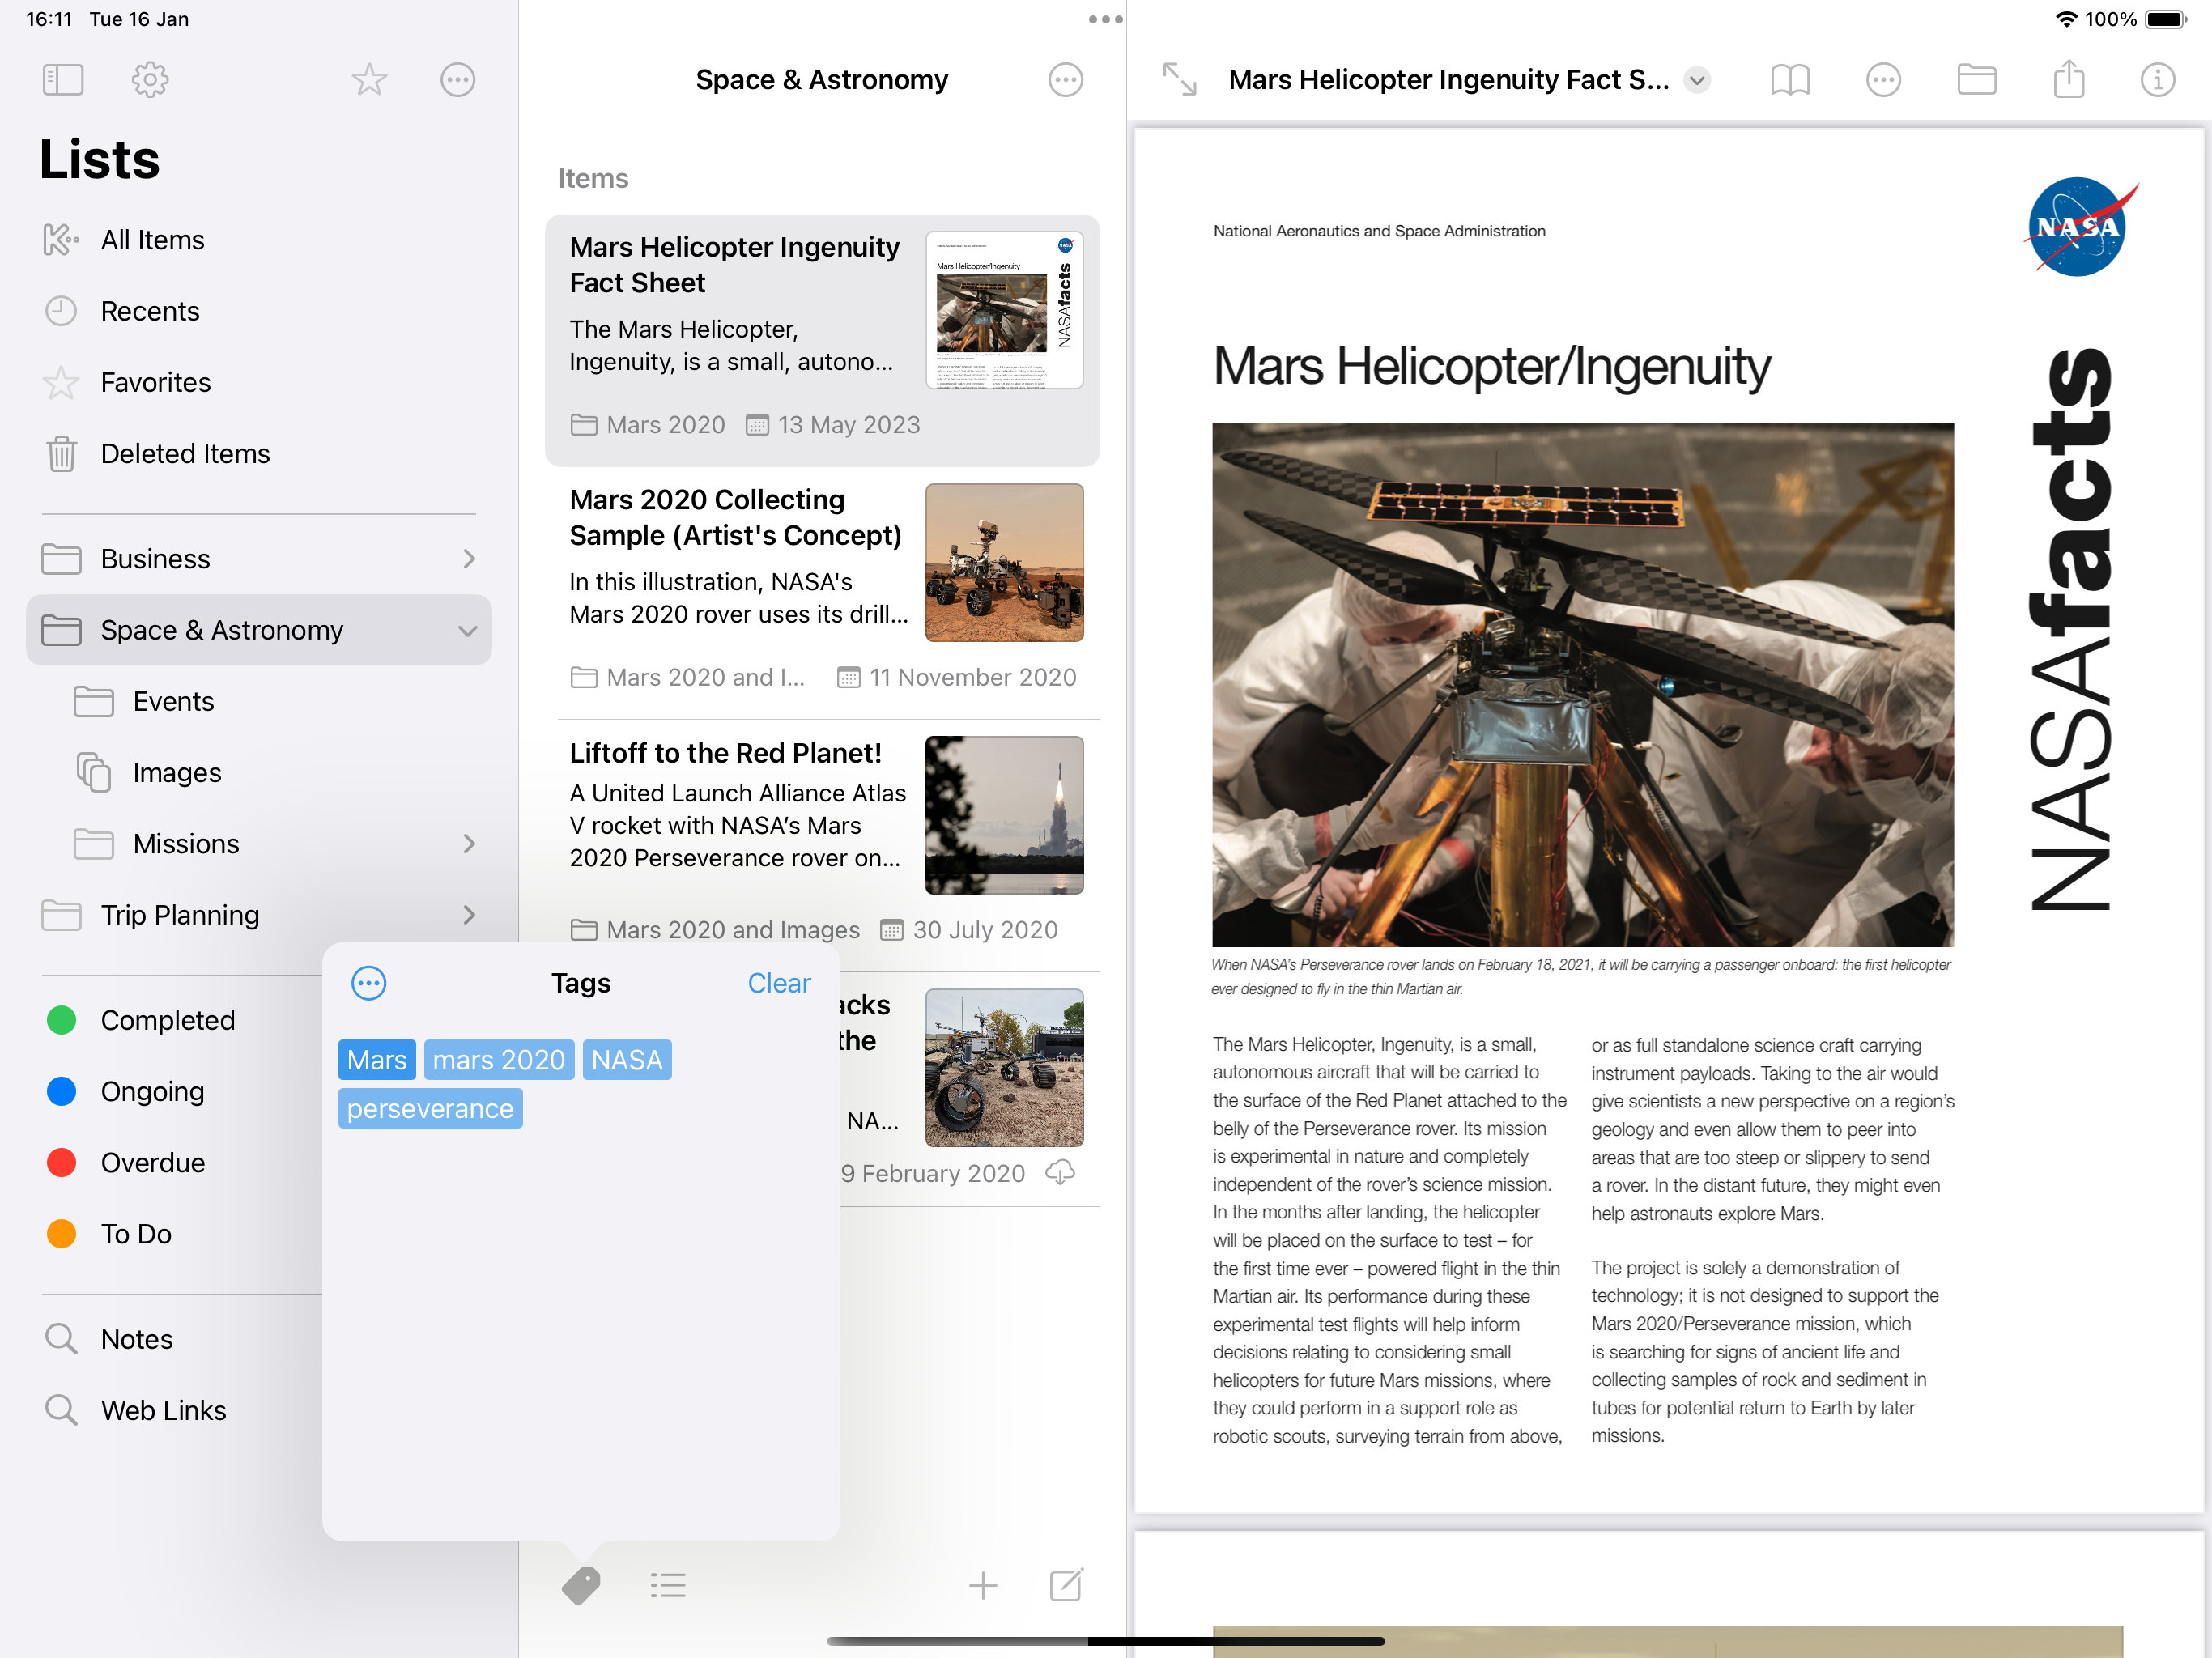Image resolution: width=2212 pixels, height=1658 pixels.
Task: Share the document
Action: (2069, 78)
